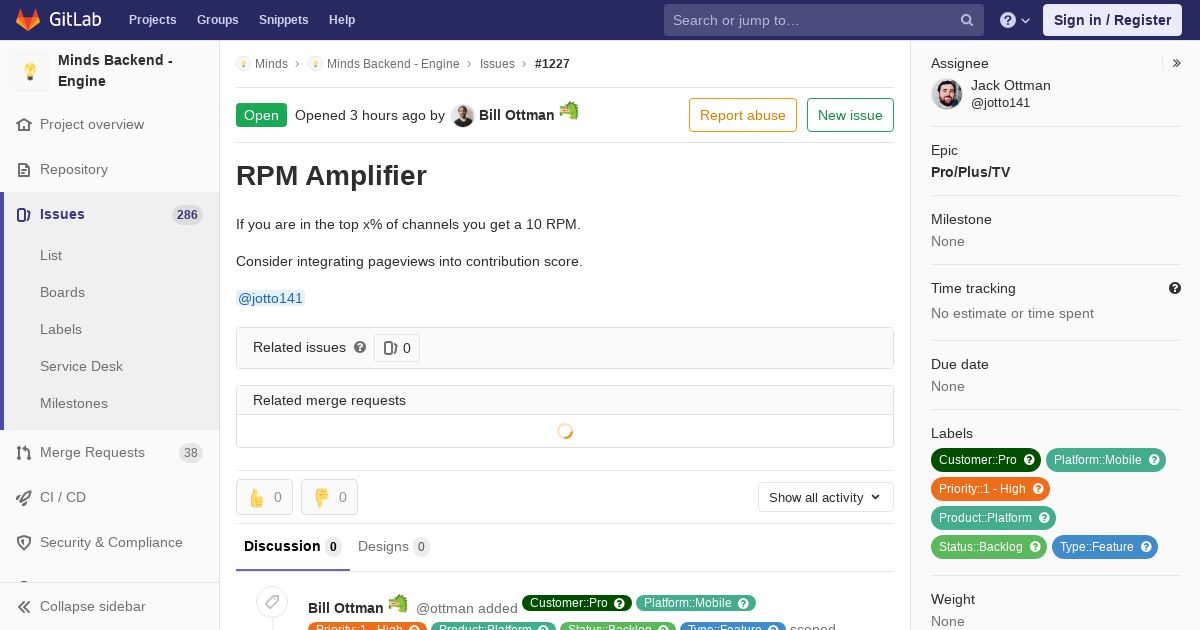Screen dimensions: 1200x630
Task: Collapse the right sidebar with double-arrow
Action: tap(1177, 63)
